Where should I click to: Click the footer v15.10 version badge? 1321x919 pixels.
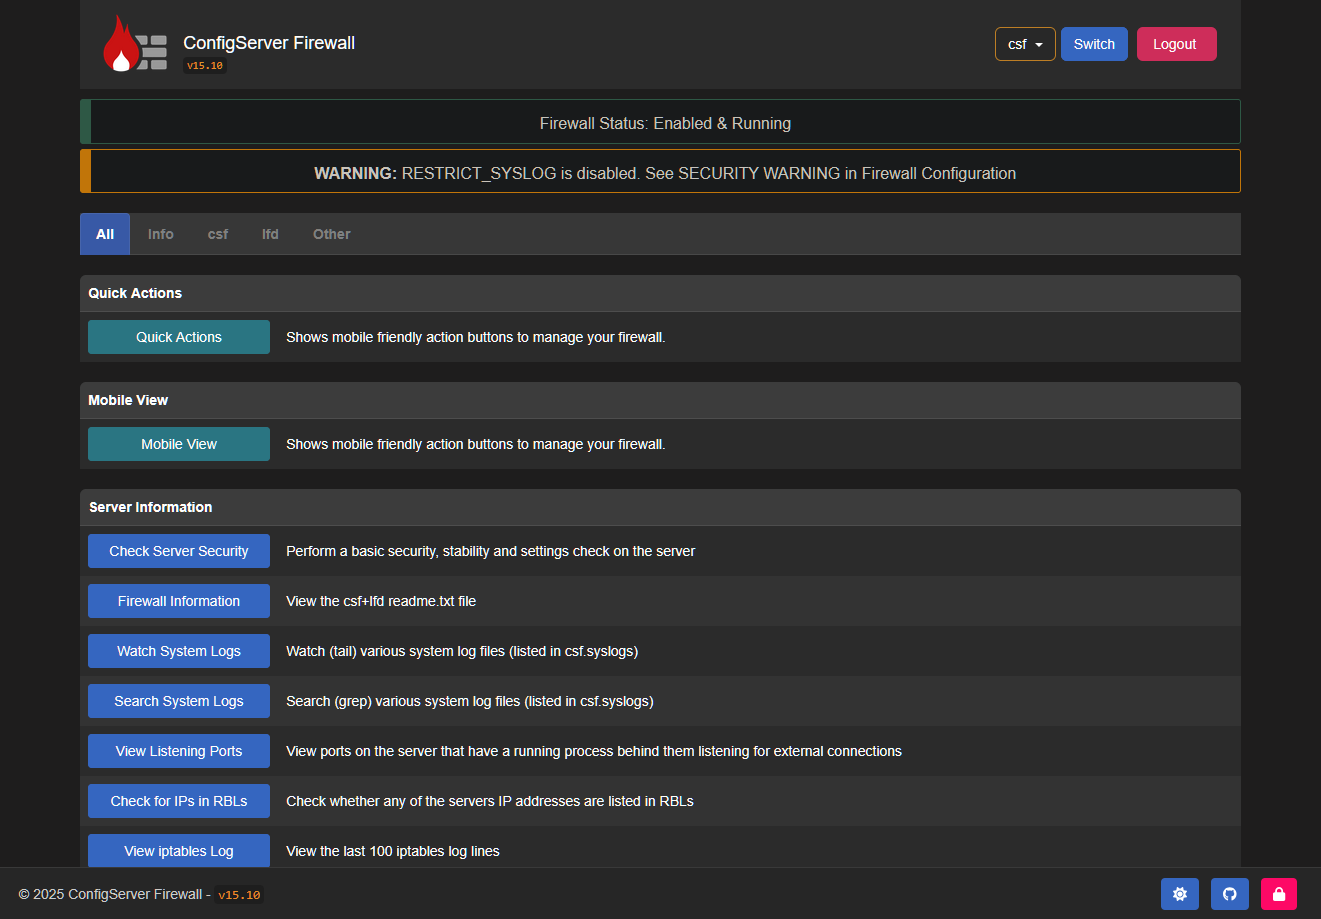point(240,895)
